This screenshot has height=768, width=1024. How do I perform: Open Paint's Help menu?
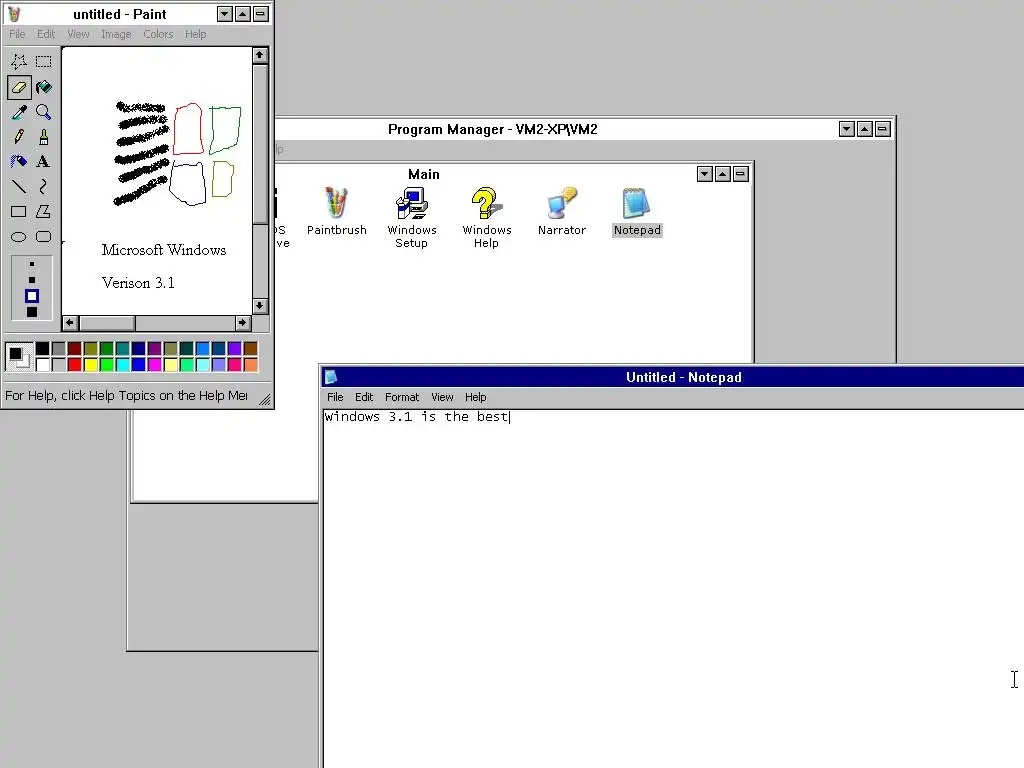(x=195, y=34)
